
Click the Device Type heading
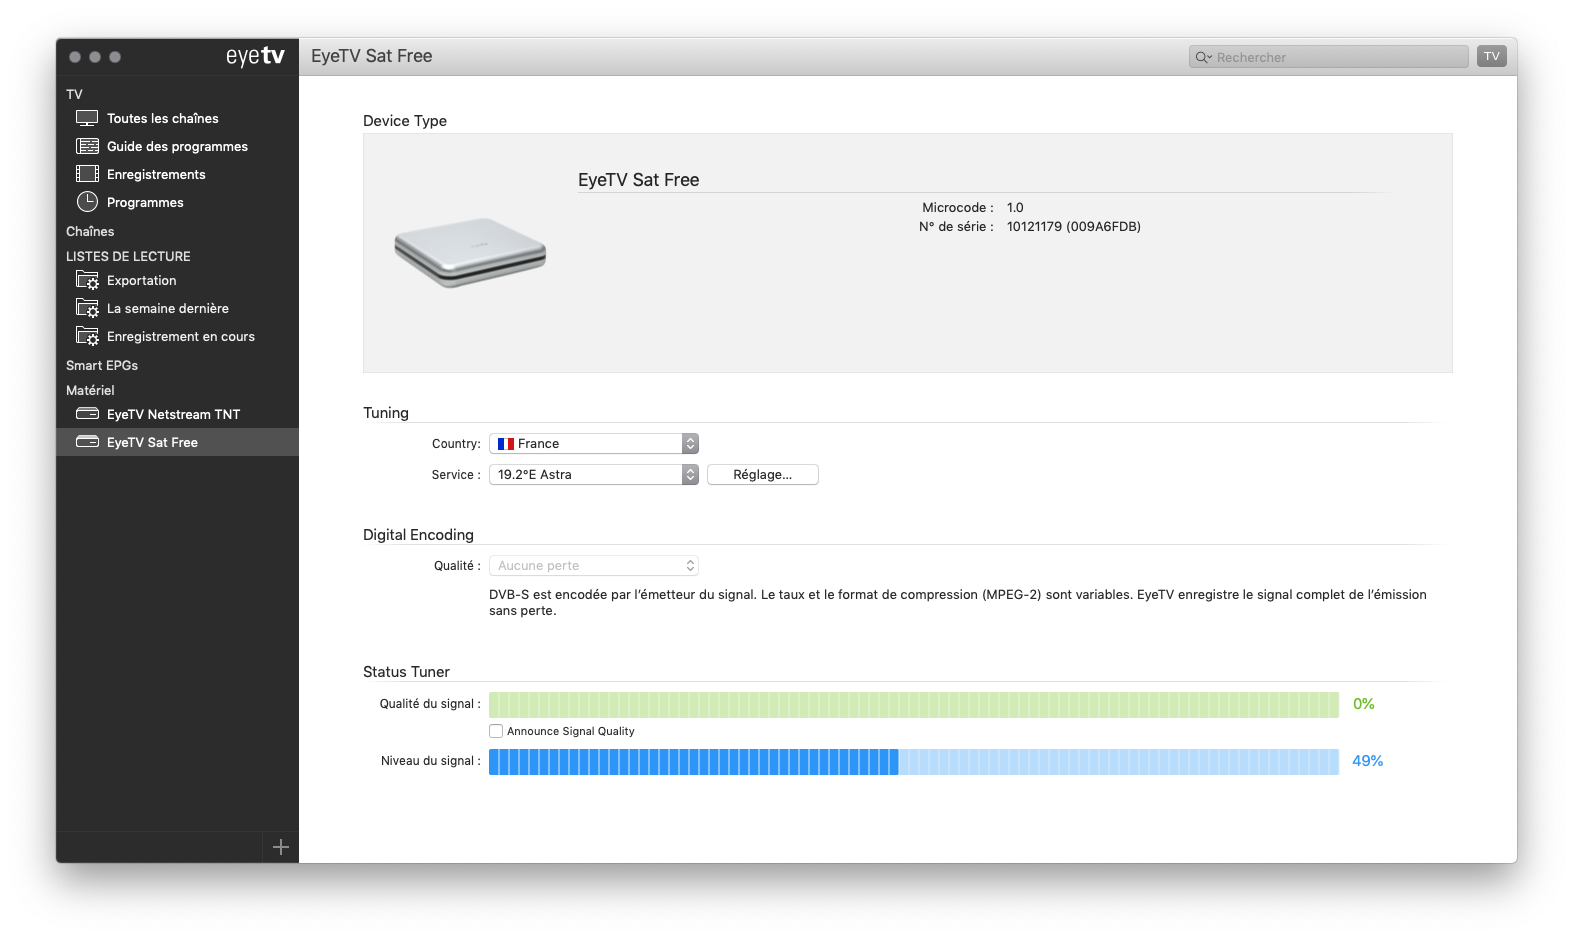(405, 121)
